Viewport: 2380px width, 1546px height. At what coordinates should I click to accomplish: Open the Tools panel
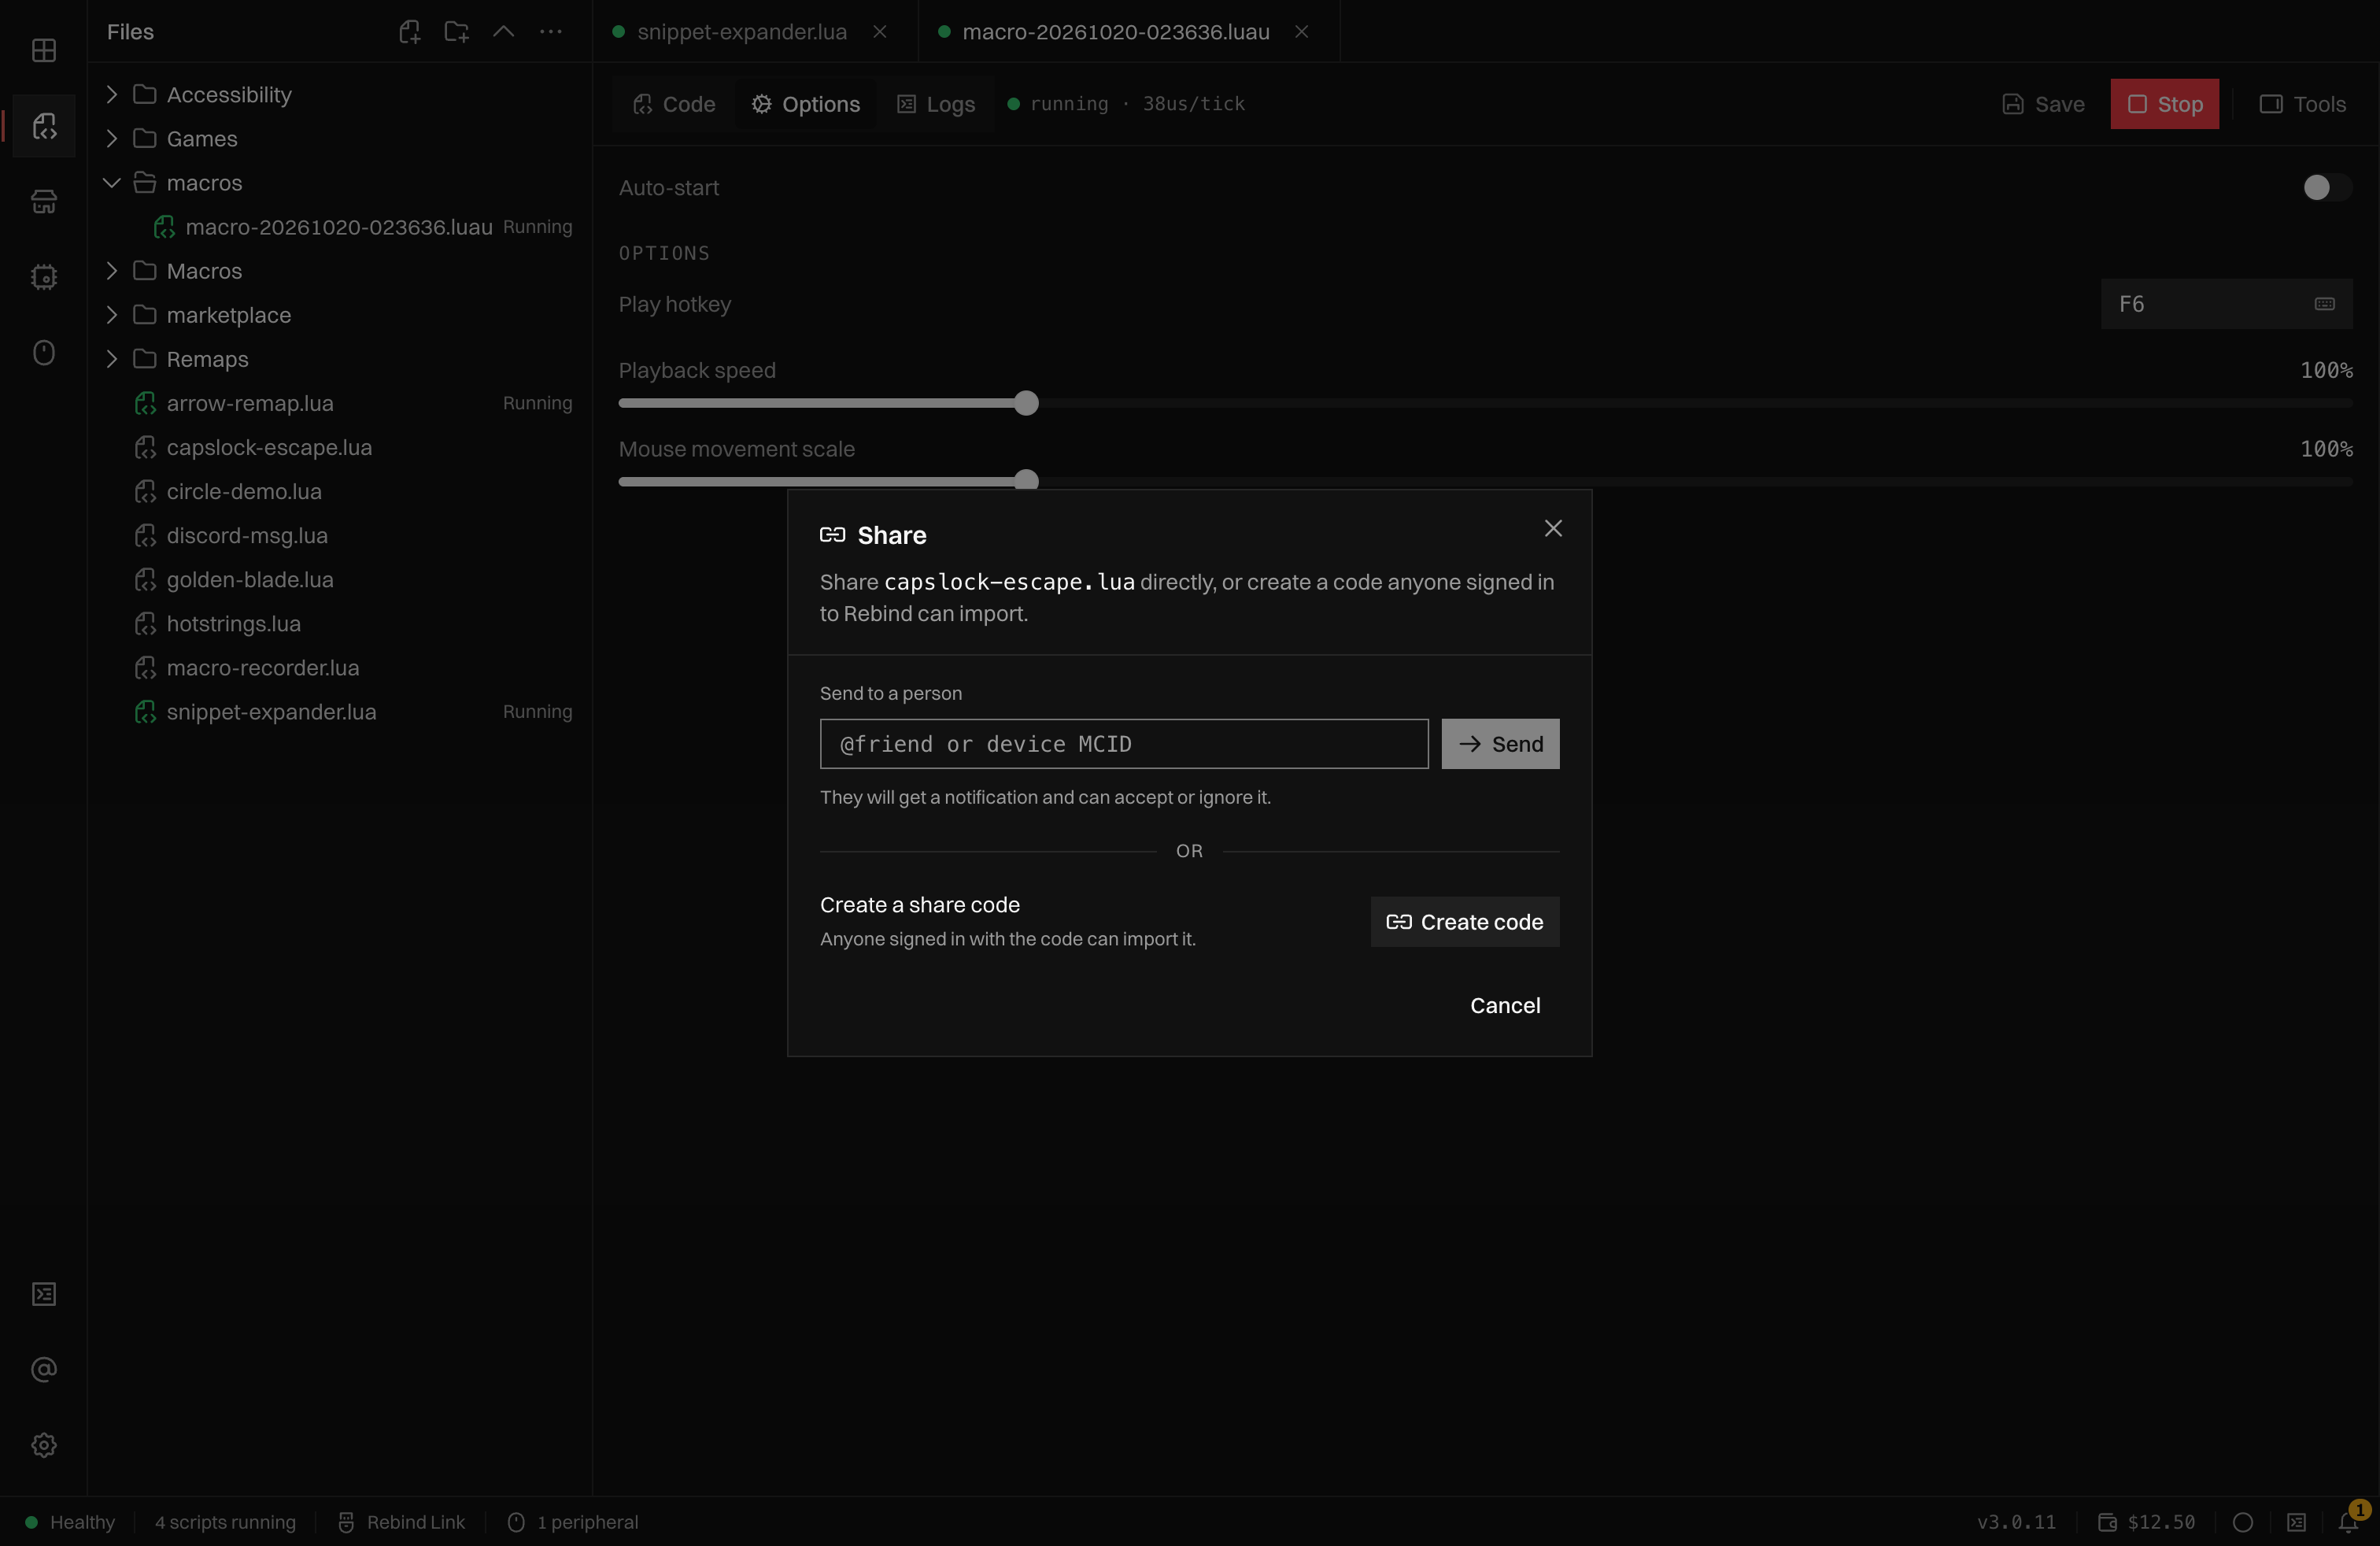pyautogui.click(x=2303, y=104)
